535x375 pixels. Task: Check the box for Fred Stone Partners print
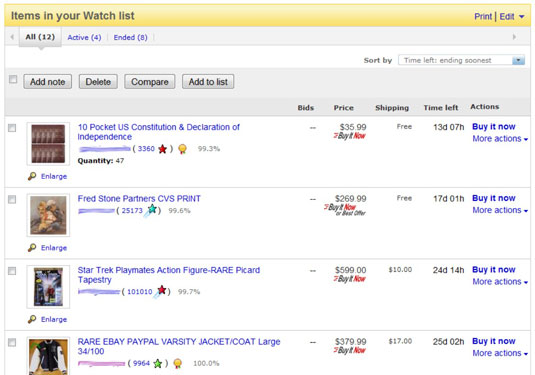pos(12,199)
